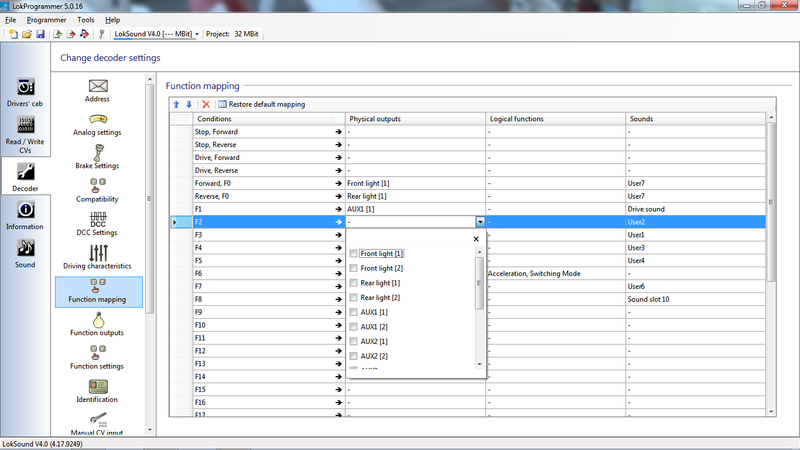This screenshot has width=800, height=450.
Task: Open DCC Settings
Action: click(x=97, y=224)
